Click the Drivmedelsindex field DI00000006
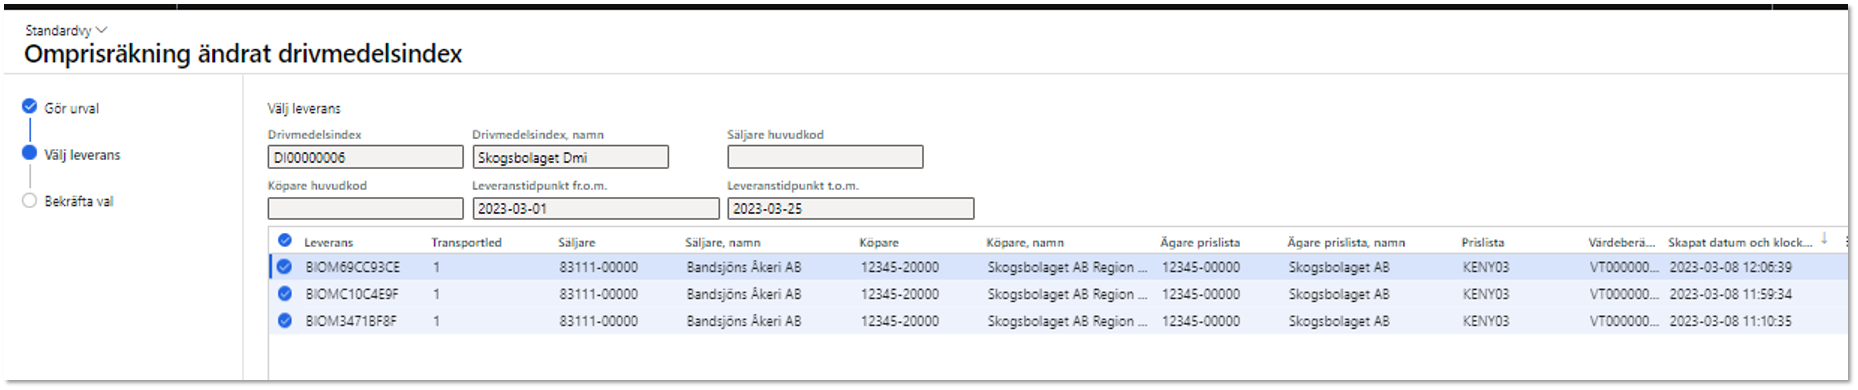The height and width of the screenshot is (390, 1858). 365,157
